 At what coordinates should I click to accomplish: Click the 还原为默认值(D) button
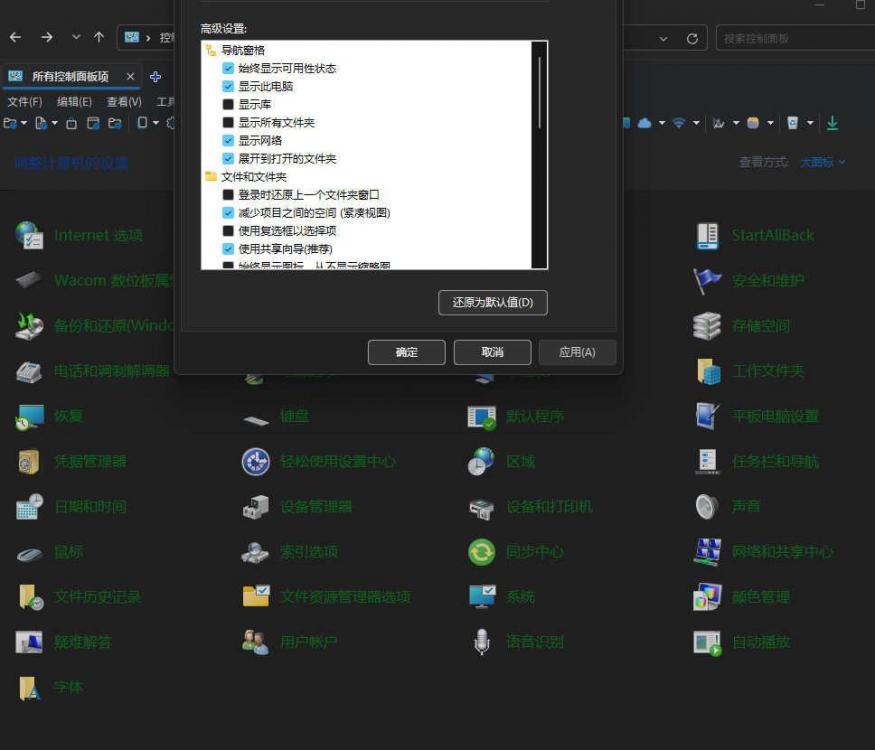click(492, 302)
